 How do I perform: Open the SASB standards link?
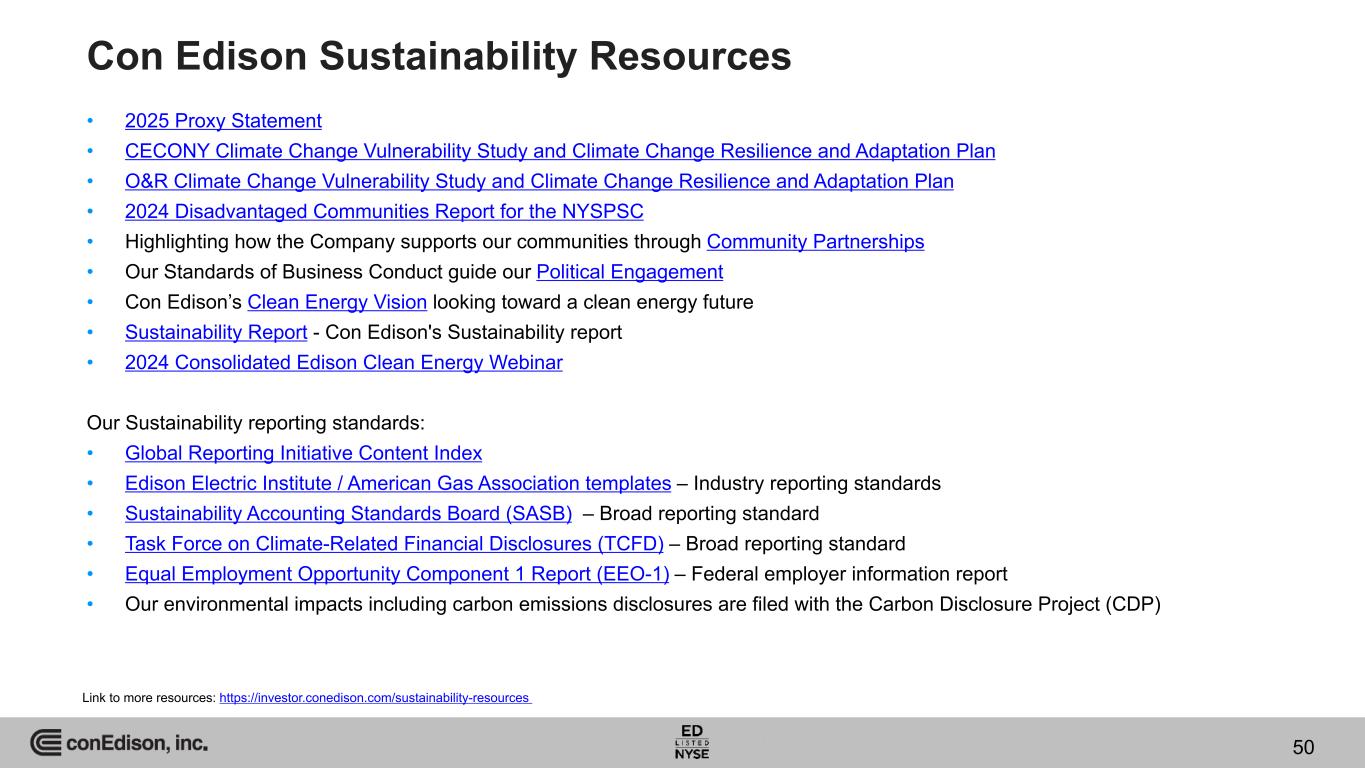pyautogui.click(x=348, y=514)
